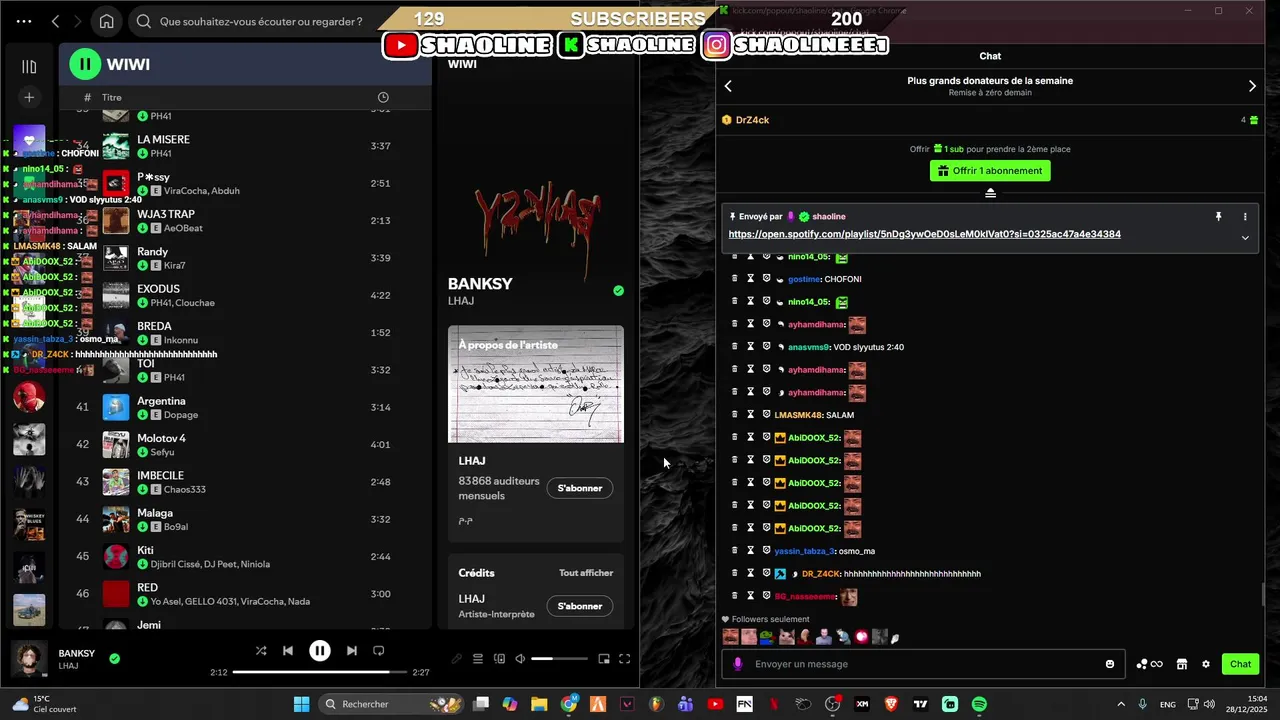The width and height of the screenshot is (1280, 720).
Task: Open artist link Sefyu
Action: tap(162, 452)
